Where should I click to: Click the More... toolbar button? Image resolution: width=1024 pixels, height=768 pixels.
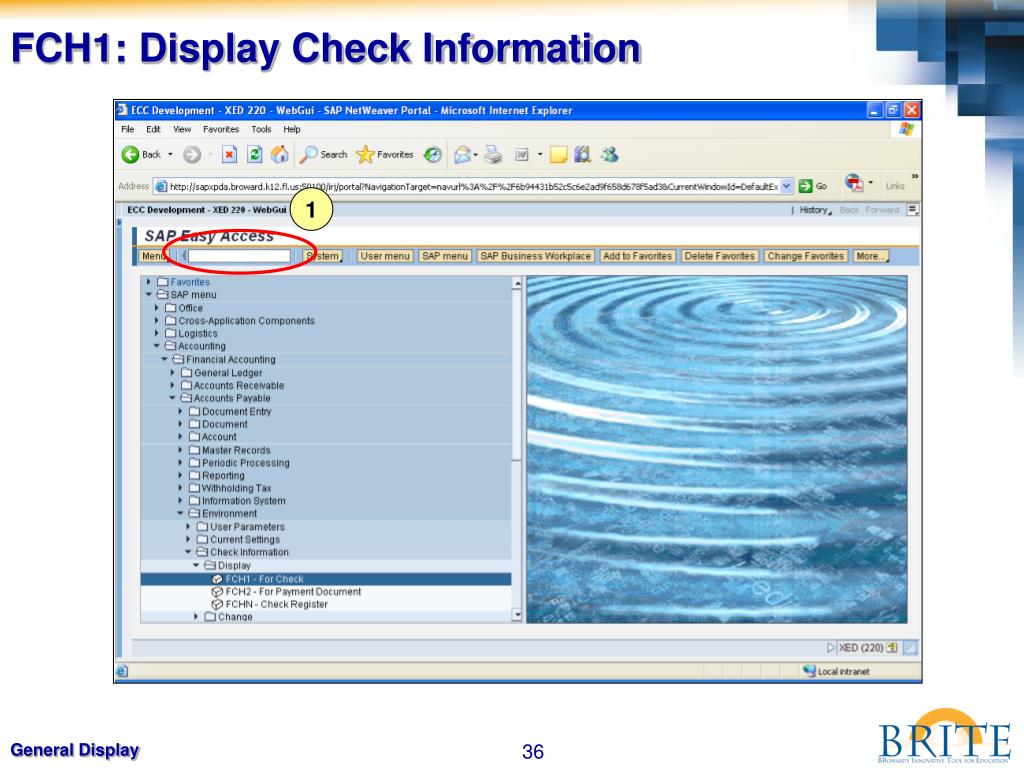(x=871, y=256)
